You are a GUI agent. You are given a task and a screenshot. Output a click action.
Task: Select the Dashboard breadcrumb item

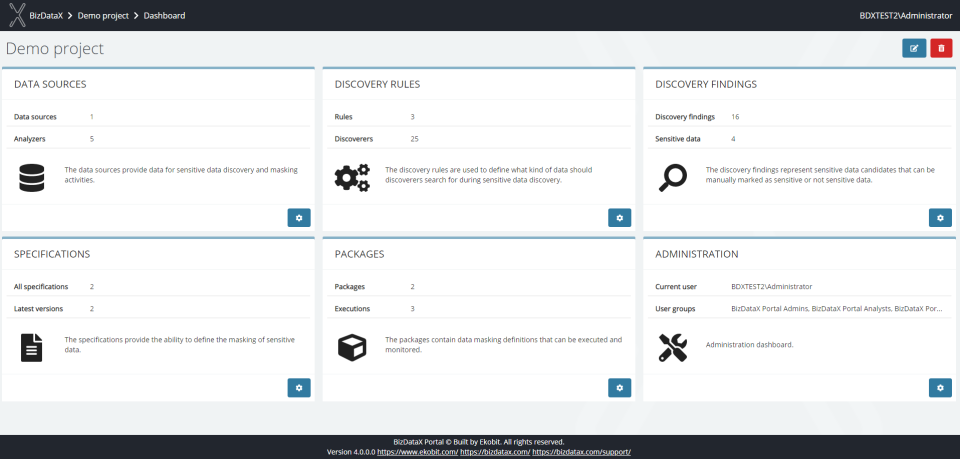click(x=164, y=15)
